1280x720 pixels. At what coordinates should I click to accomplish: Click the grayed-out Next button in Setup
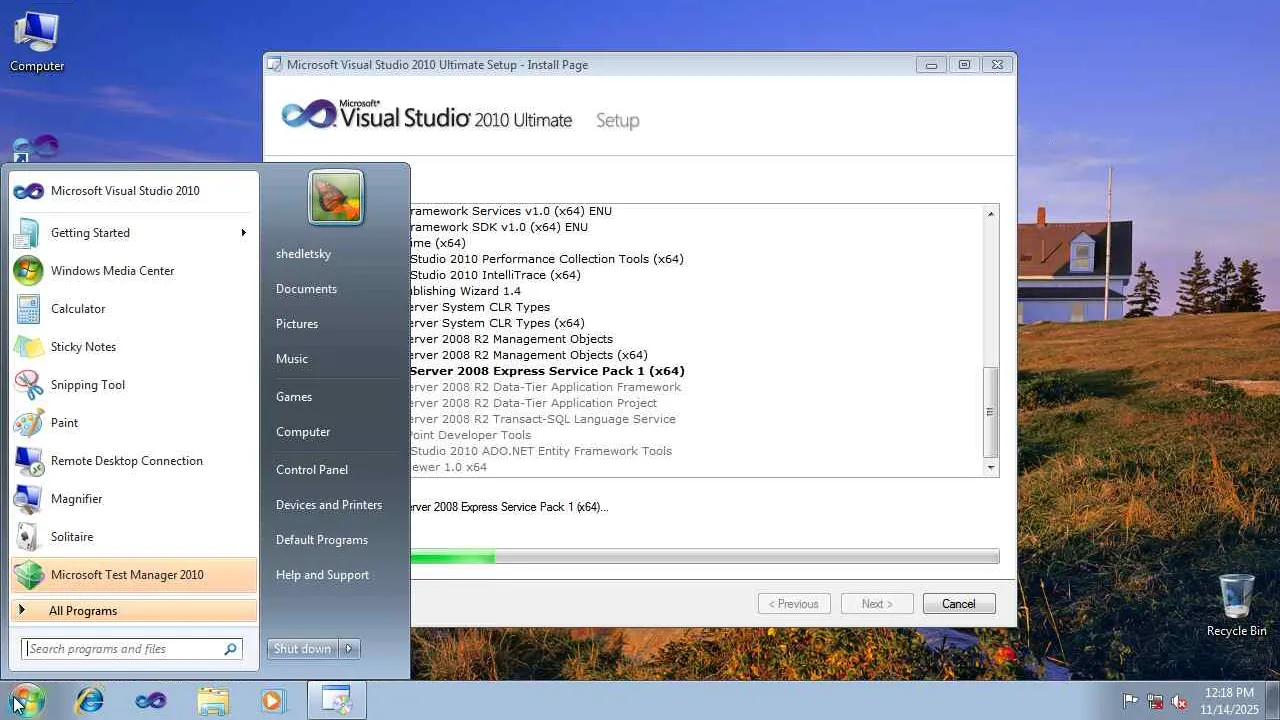877,604
